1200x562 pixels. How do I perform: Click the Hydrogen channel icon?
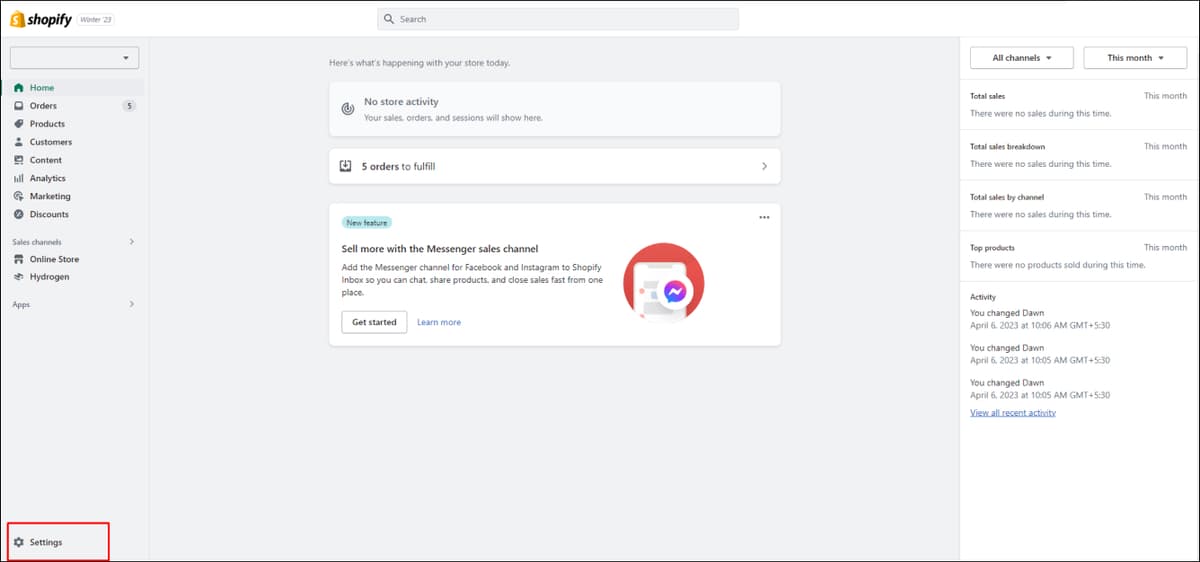point(18,277)
